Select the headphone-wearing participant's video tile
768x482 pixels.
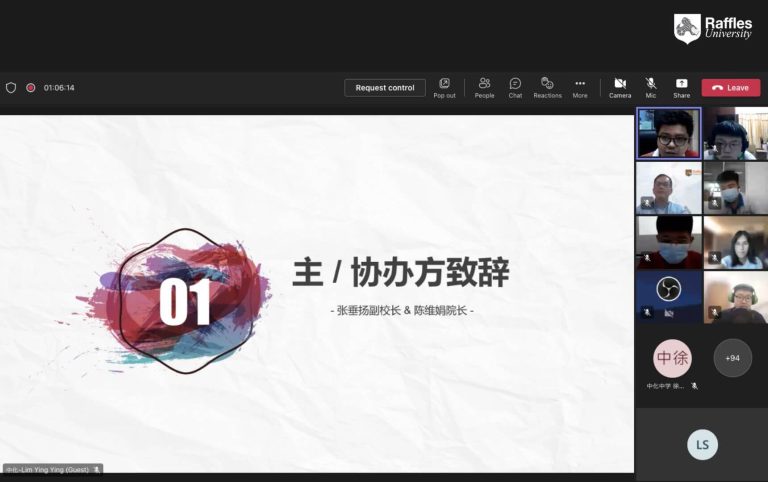coord(735,296)
